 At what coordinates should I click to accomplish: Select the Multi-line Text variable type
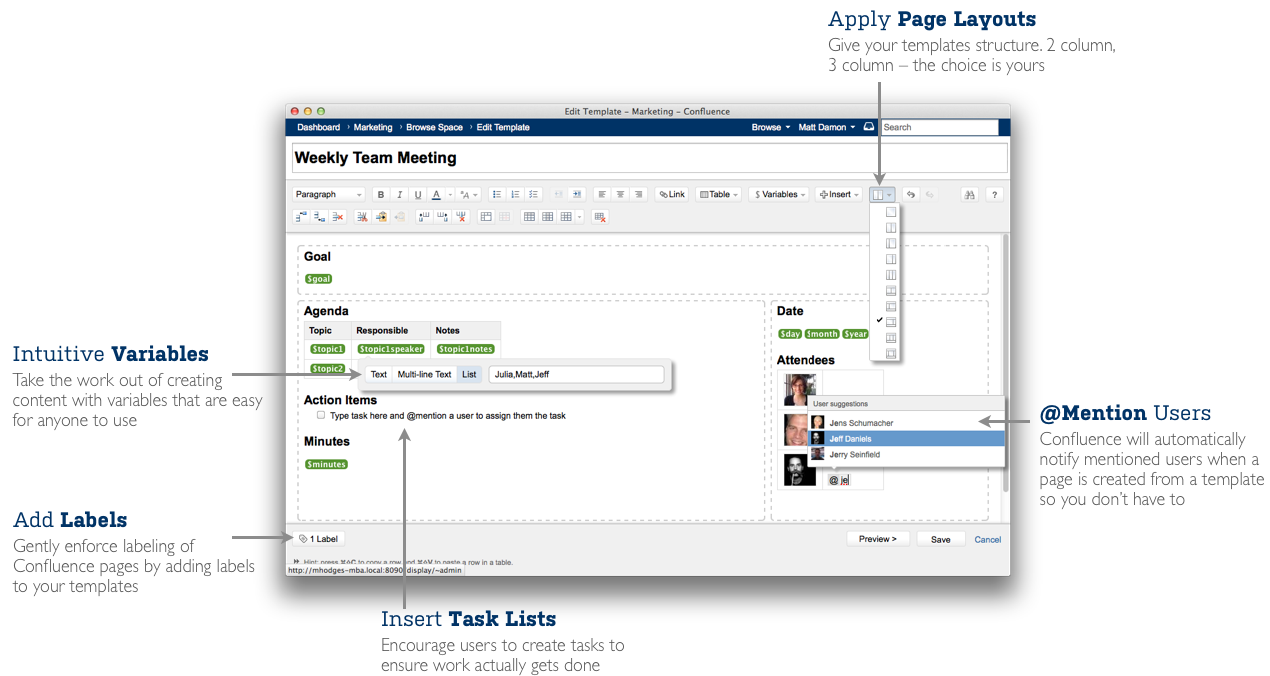coord(424,374)
